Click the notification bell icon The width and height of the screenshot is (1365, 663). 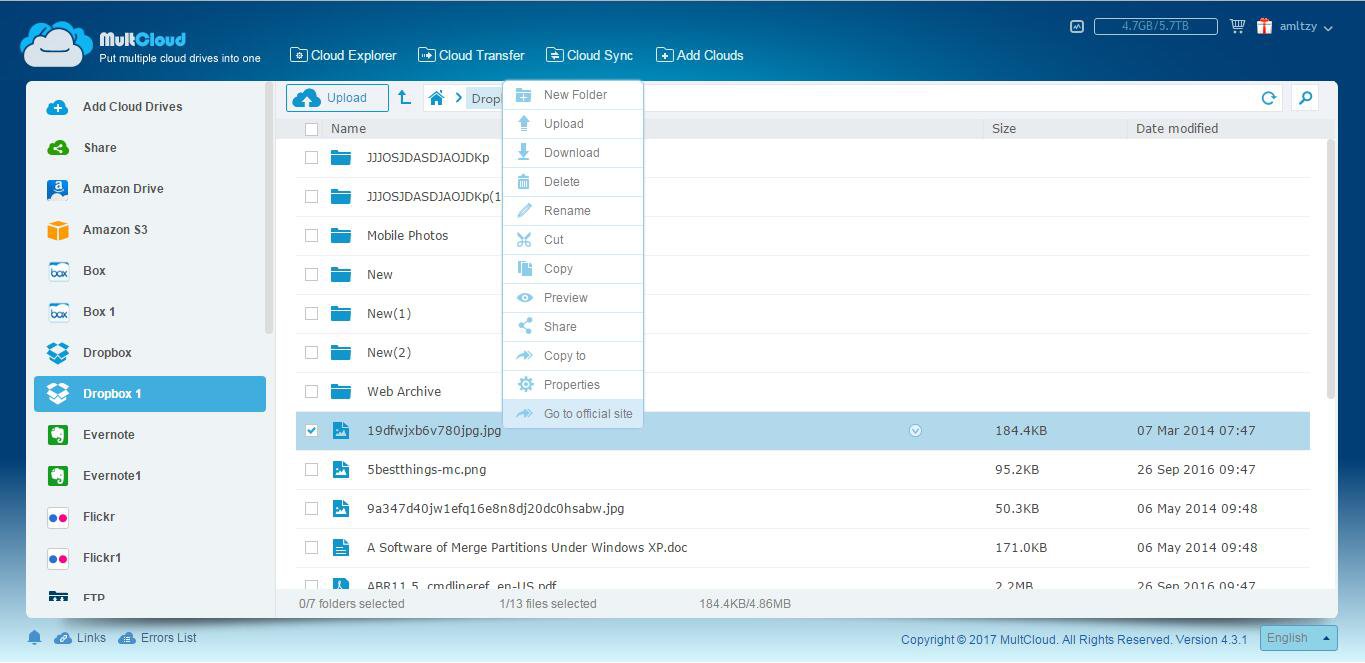[34, 638]
